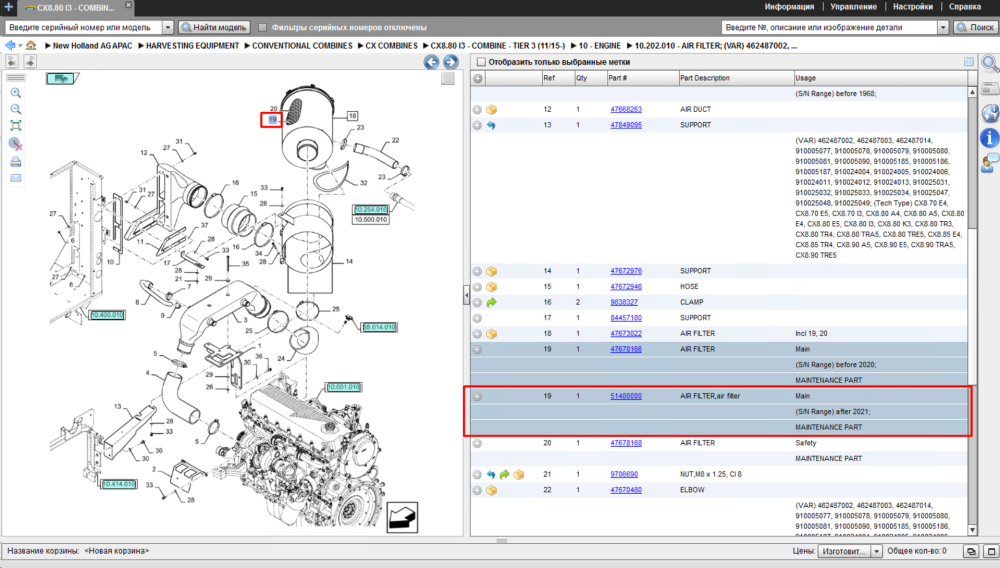Email the diagram via envelope icon
1000x568 pixels.
pyautogui.click(x=16, y=178)
